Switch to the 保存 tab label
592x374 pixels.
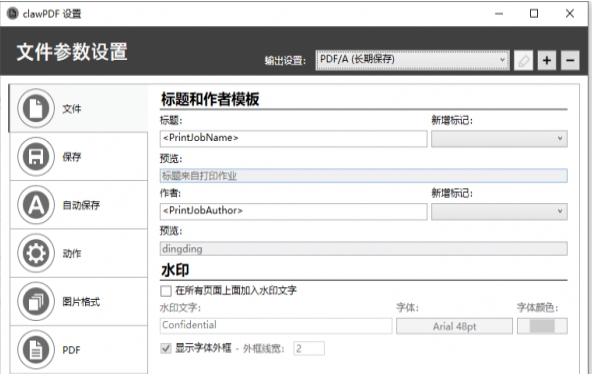[72, 157]
